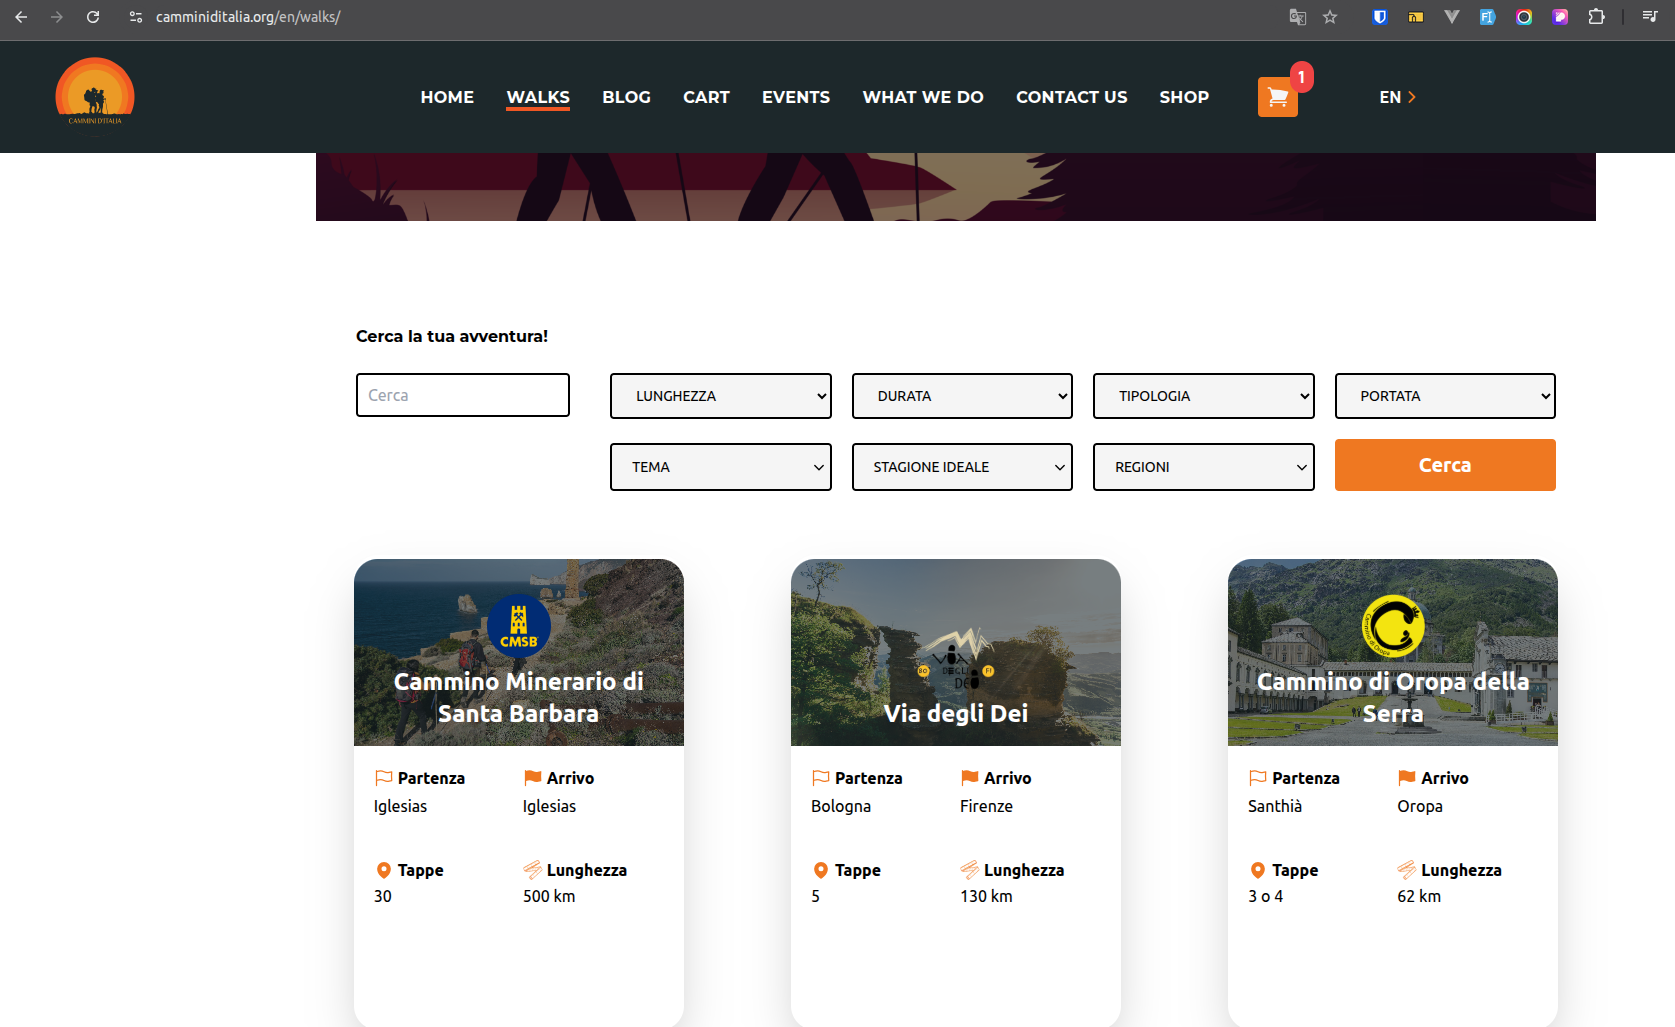This screenshot has height=1027, width=1675.
Task: Open the purple extension icon
Action: click(x=1560, y=17)
